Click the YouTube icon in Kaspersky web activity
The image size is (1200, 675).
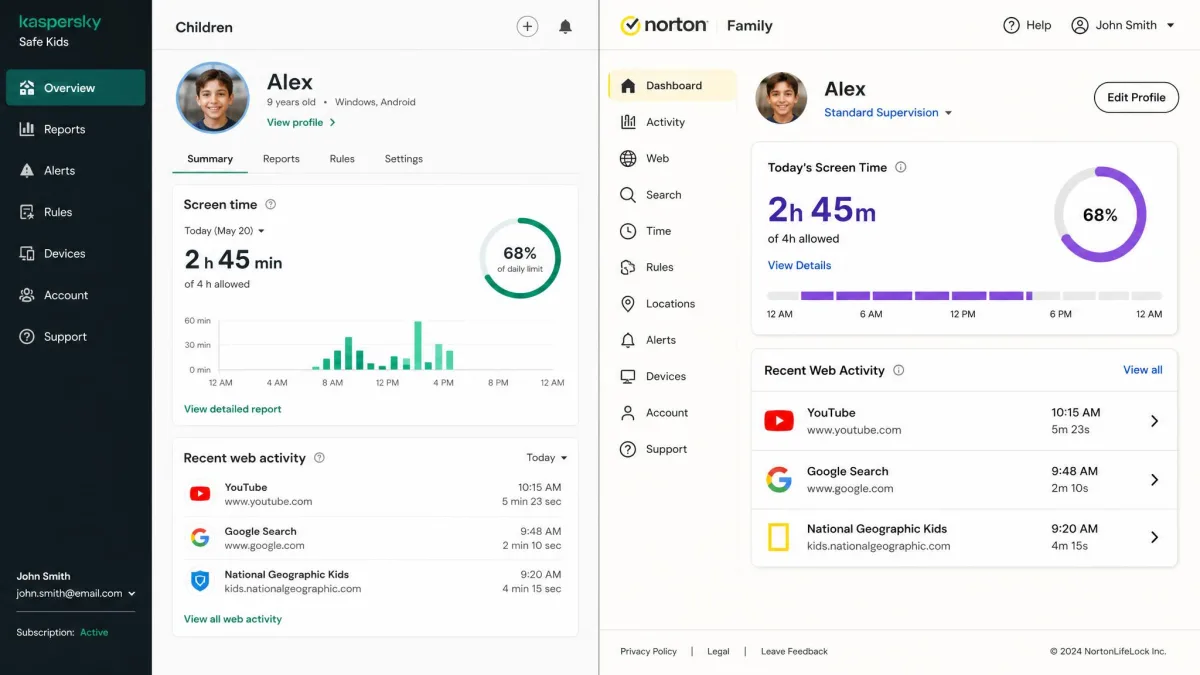[x=200, y=494]
